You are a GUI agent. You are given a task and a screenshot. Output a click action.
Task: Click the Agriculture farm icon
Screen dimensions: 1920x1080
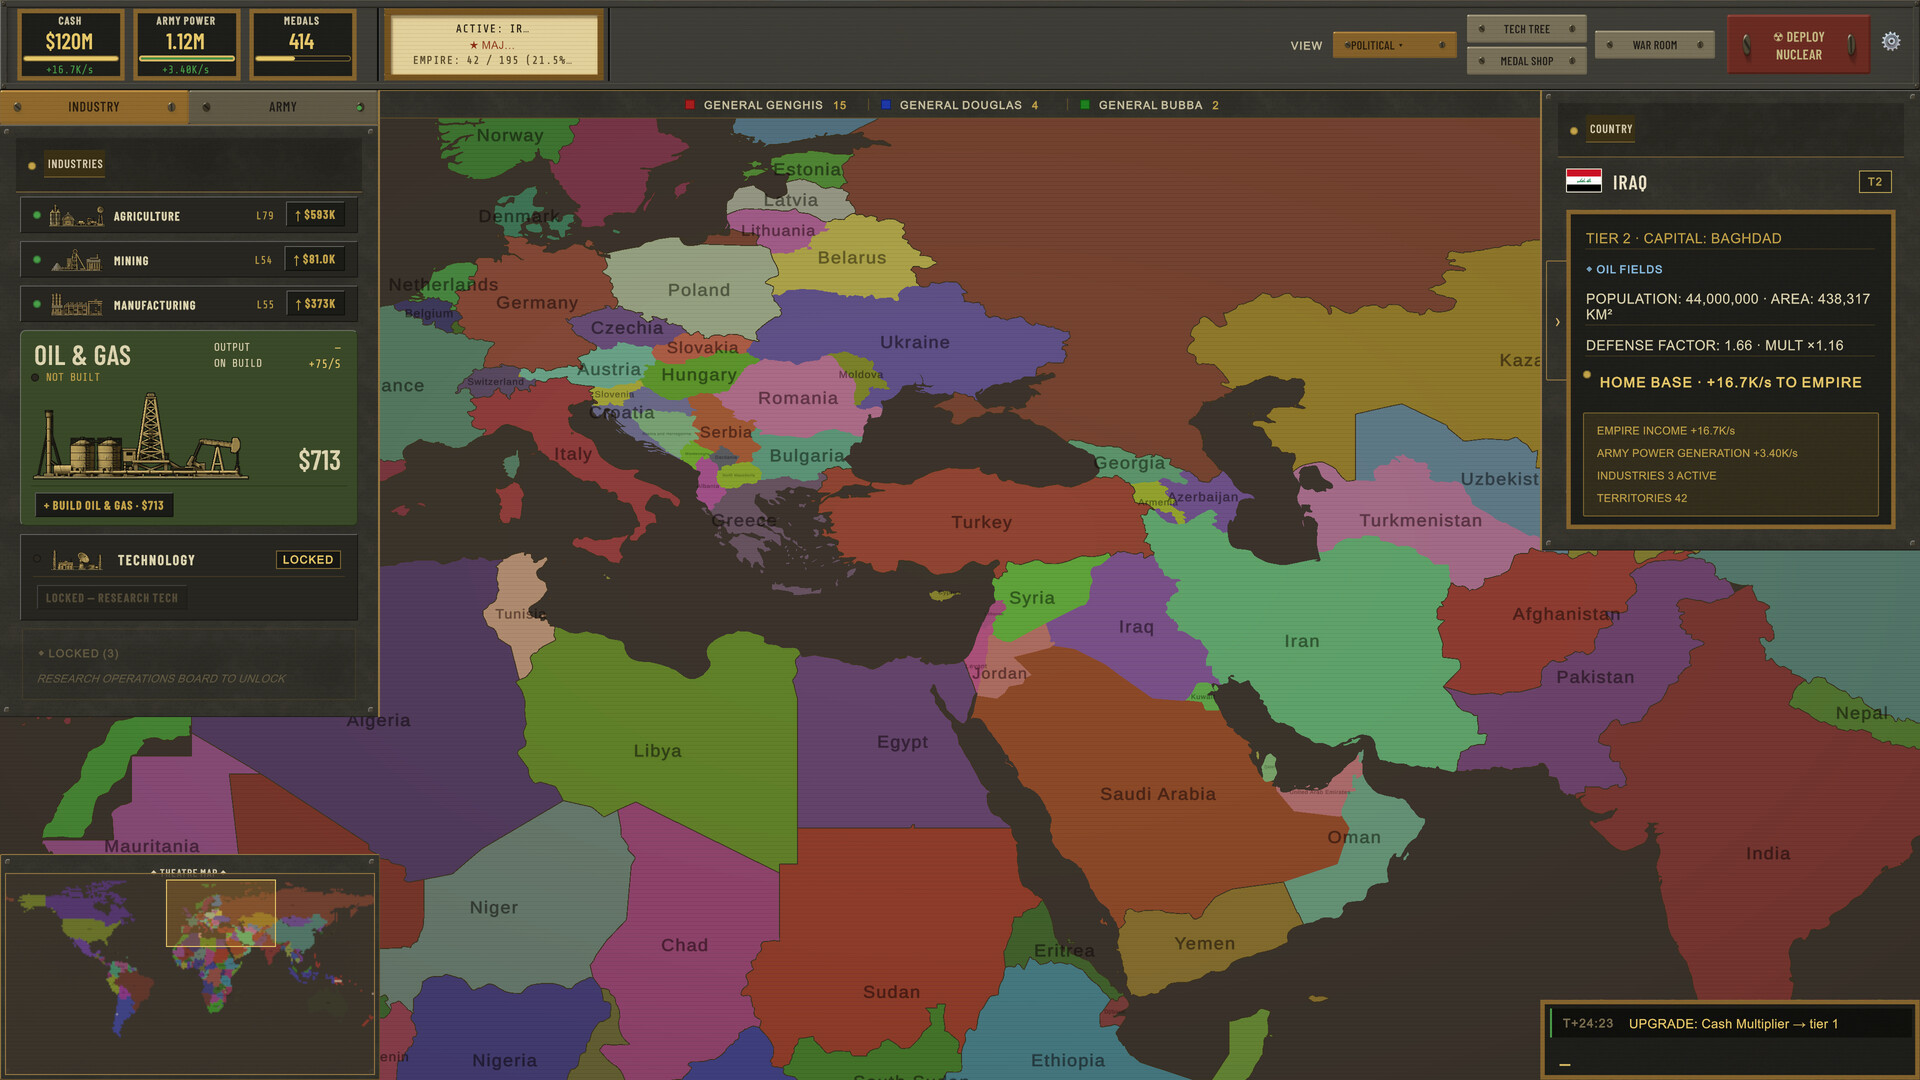tap(76, 216)
